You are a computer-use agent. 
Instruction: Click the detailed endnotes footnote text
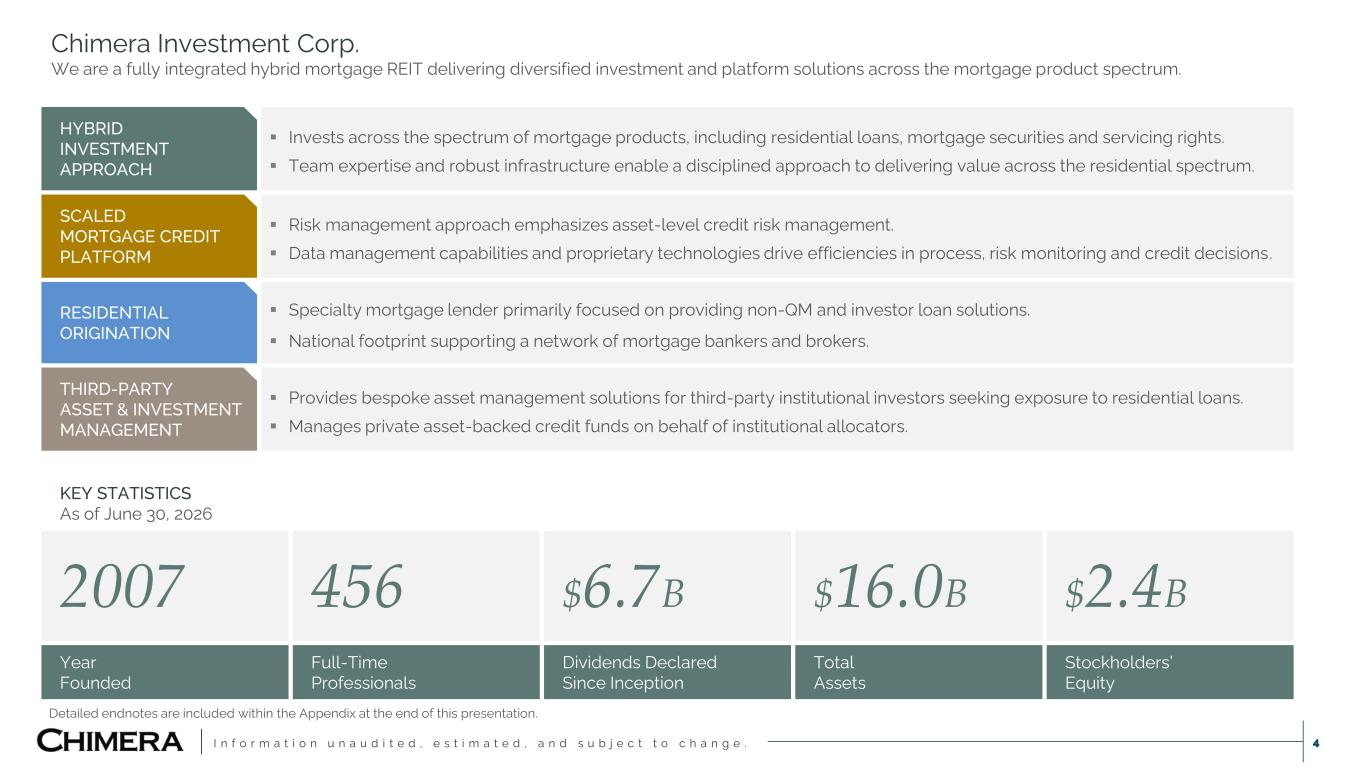click(293, 713)
